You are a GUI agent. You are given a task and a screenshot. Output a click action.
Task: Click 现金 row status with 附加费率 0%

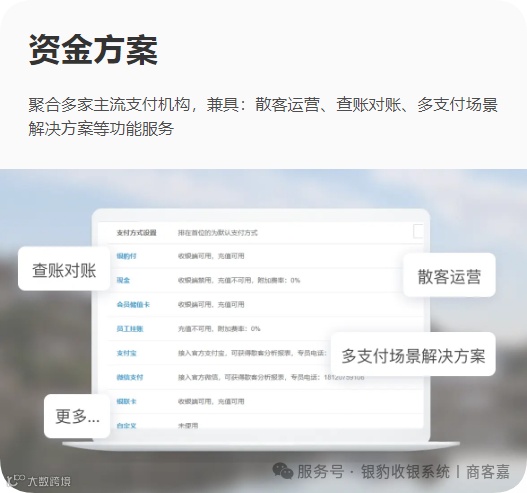[239, 280]
